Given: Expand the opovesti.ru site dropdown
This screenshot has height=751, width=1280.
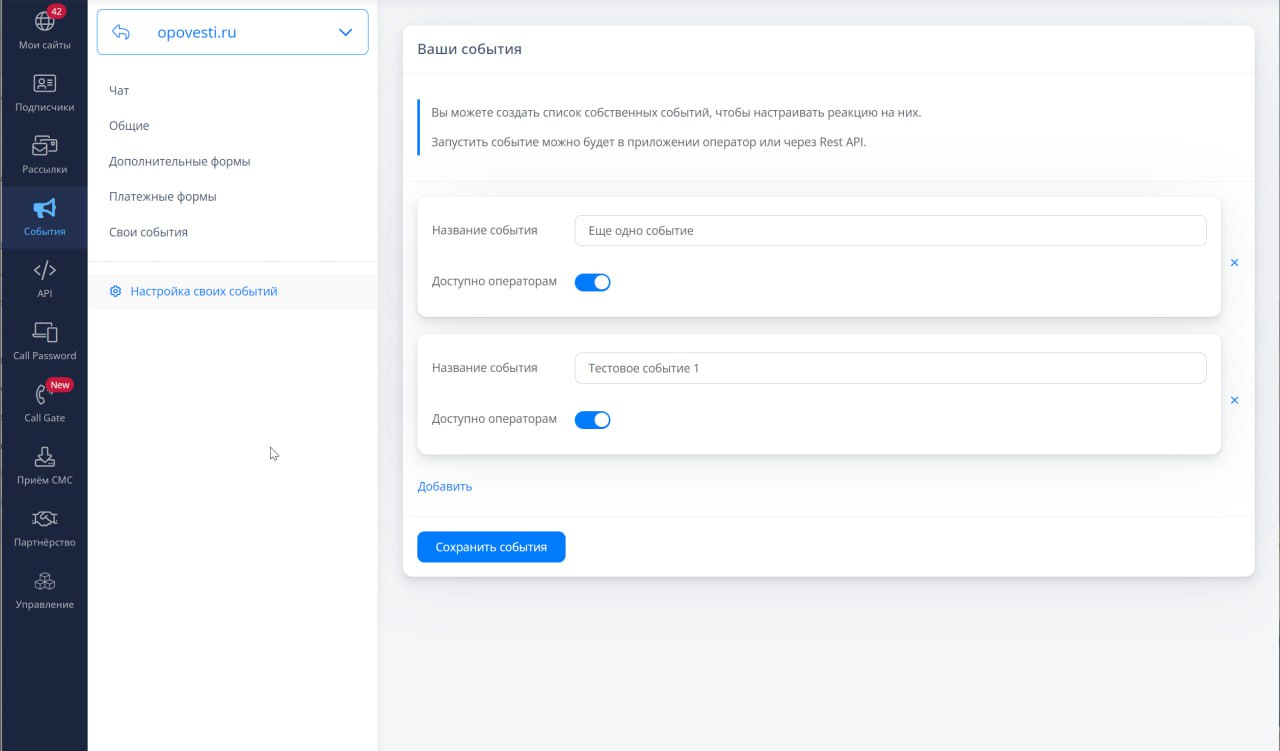Looking at the screenshot, I should pyautogui.click(x=345, y=32).
